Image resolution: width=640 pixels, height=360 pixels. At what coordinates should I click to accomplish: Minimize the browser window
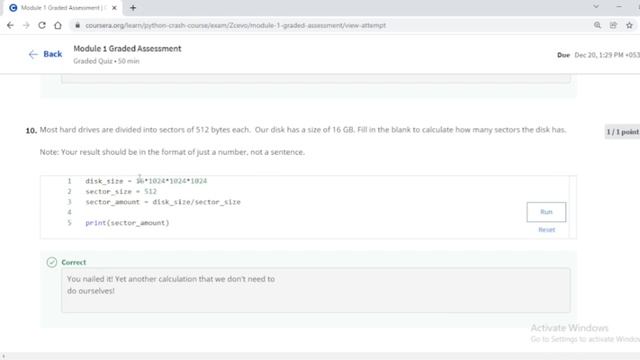[x=619, y=7]
